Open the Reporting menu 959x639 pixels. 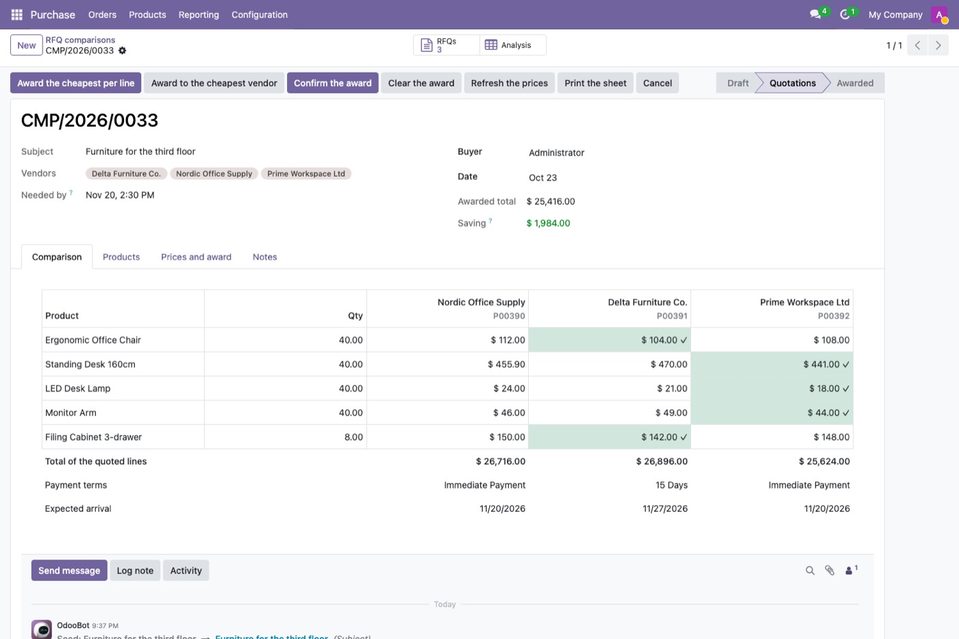[x=199, y=15]
